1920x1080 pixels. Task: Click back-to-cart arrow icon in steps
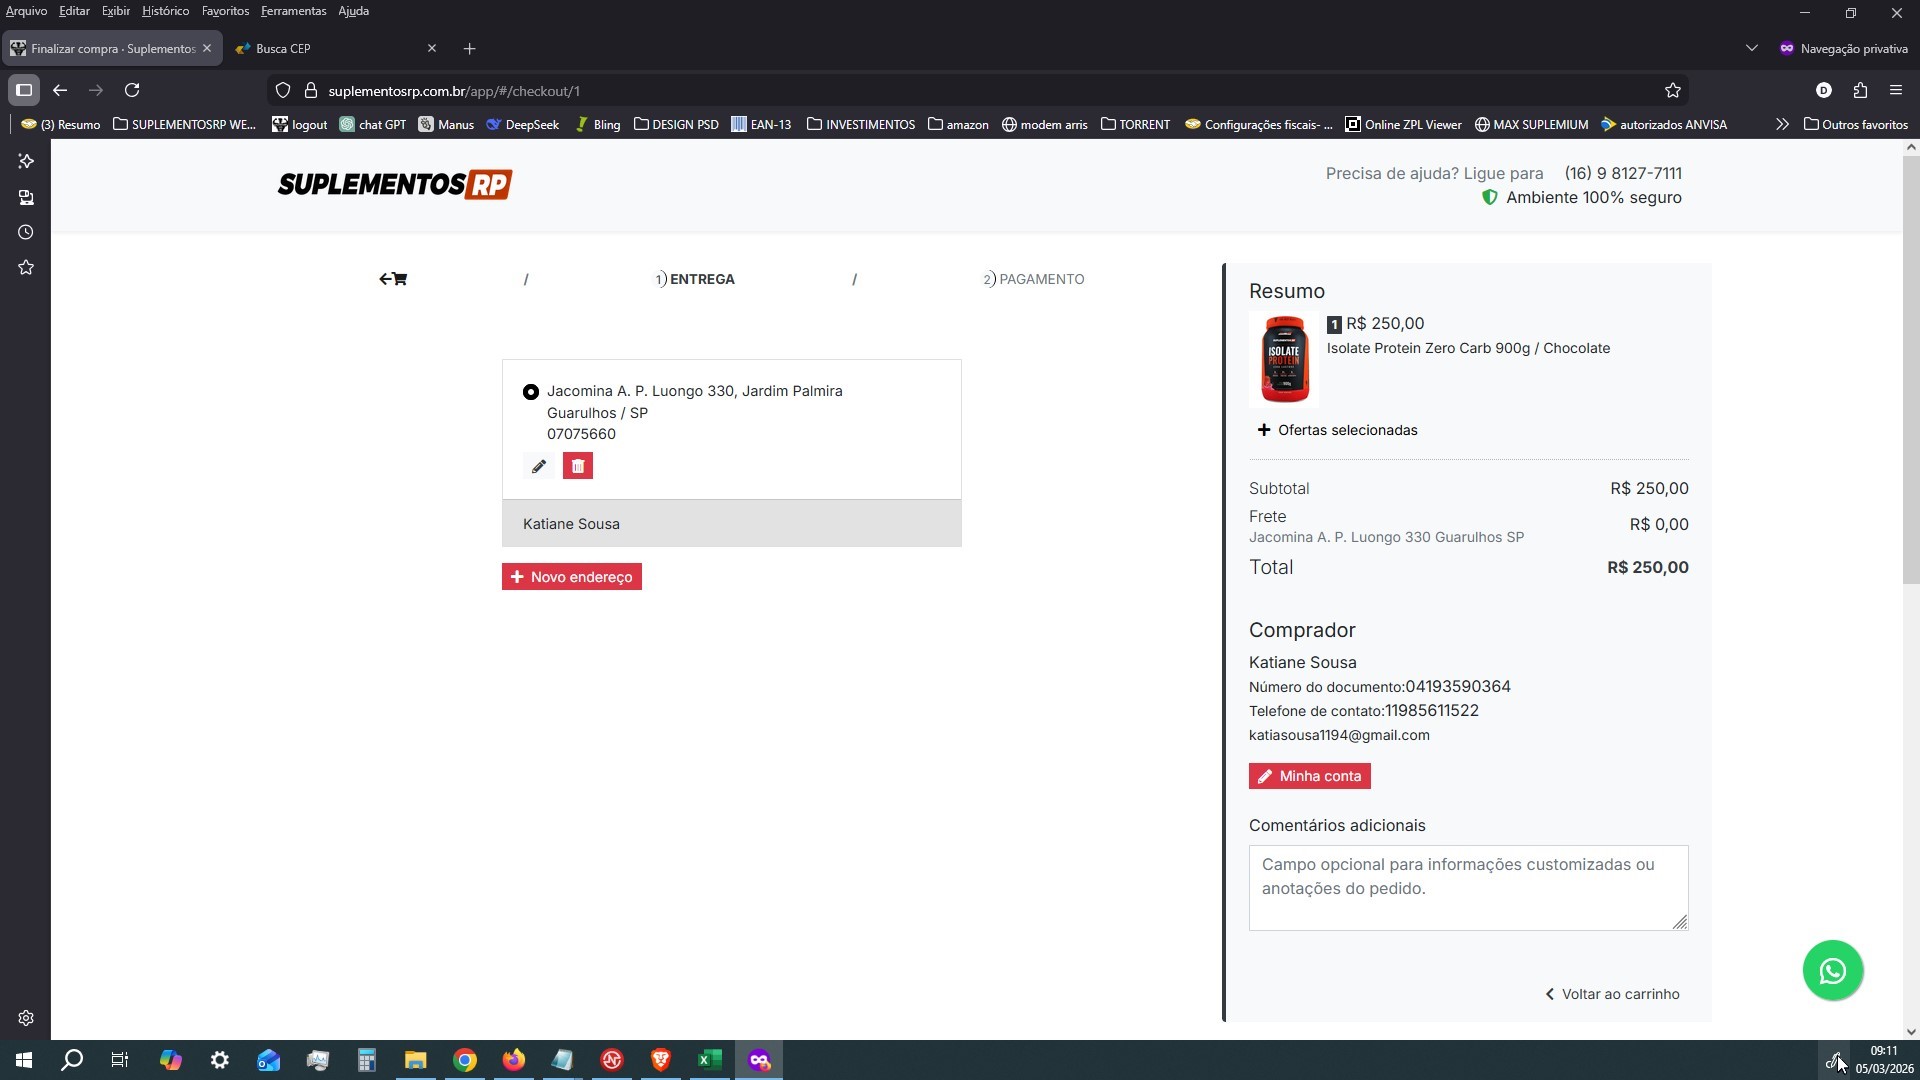393,279
